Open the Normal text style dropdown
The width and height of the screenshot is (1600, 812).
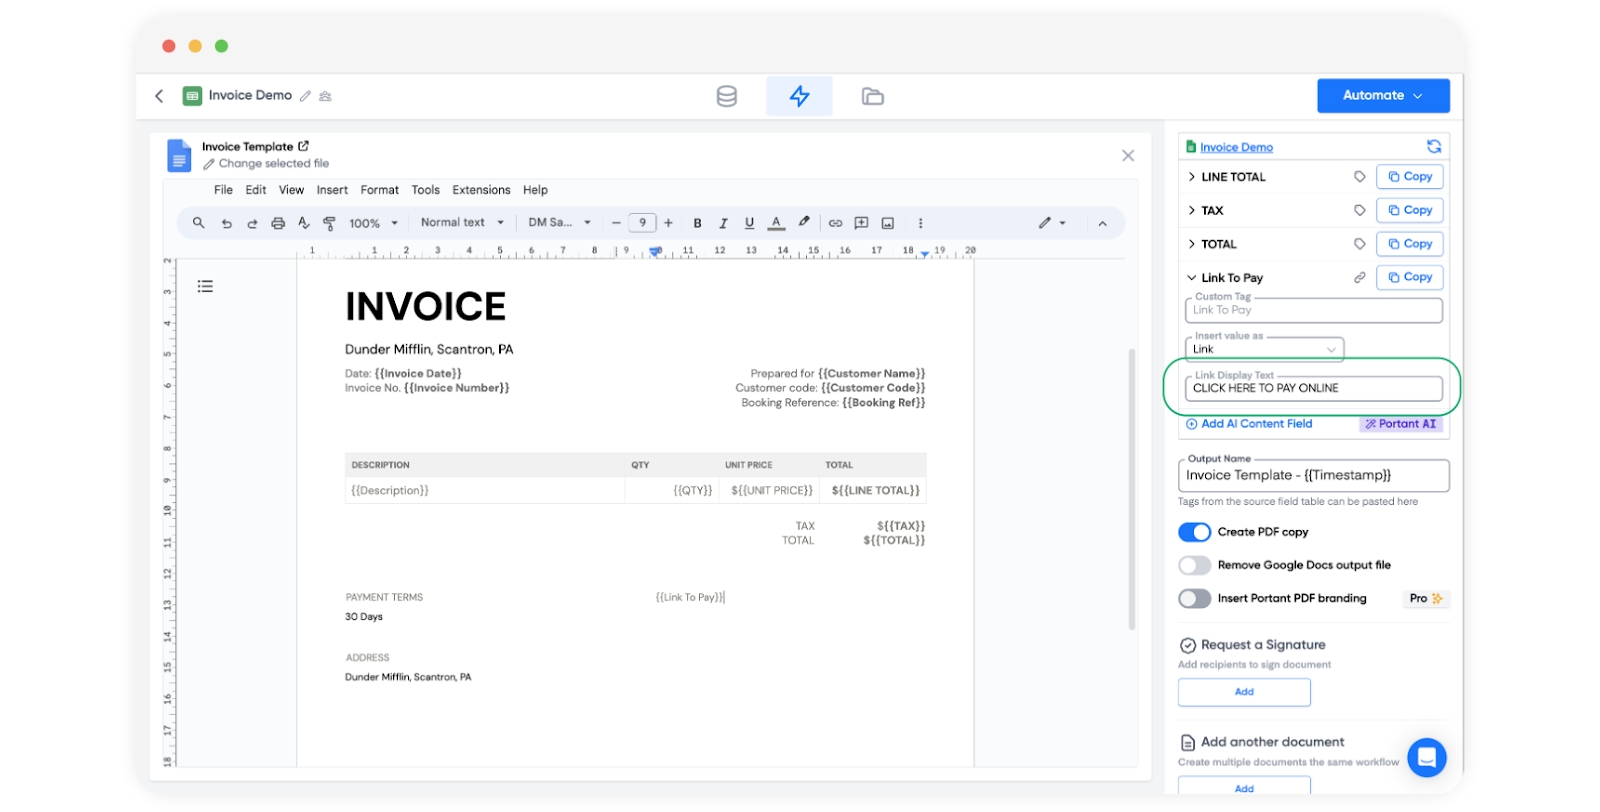point(461,223)
